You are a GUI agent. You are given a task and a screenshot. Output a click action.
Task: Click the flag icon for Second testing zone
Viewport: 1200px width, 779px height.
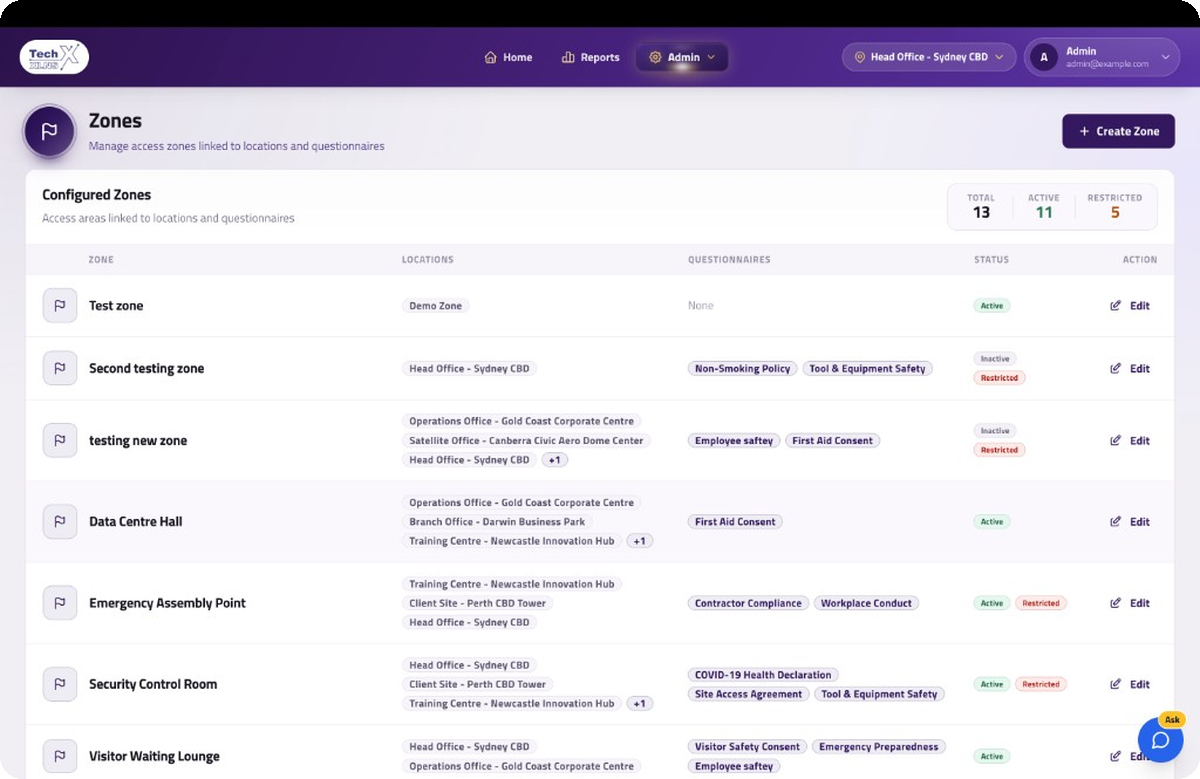[x=60, y=368]
